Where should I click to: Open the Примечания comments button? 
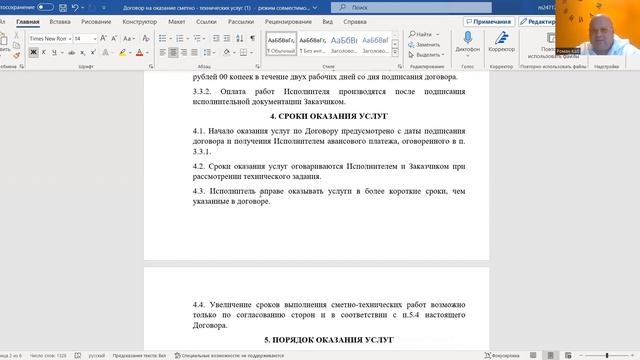click(x=489, y=22)
